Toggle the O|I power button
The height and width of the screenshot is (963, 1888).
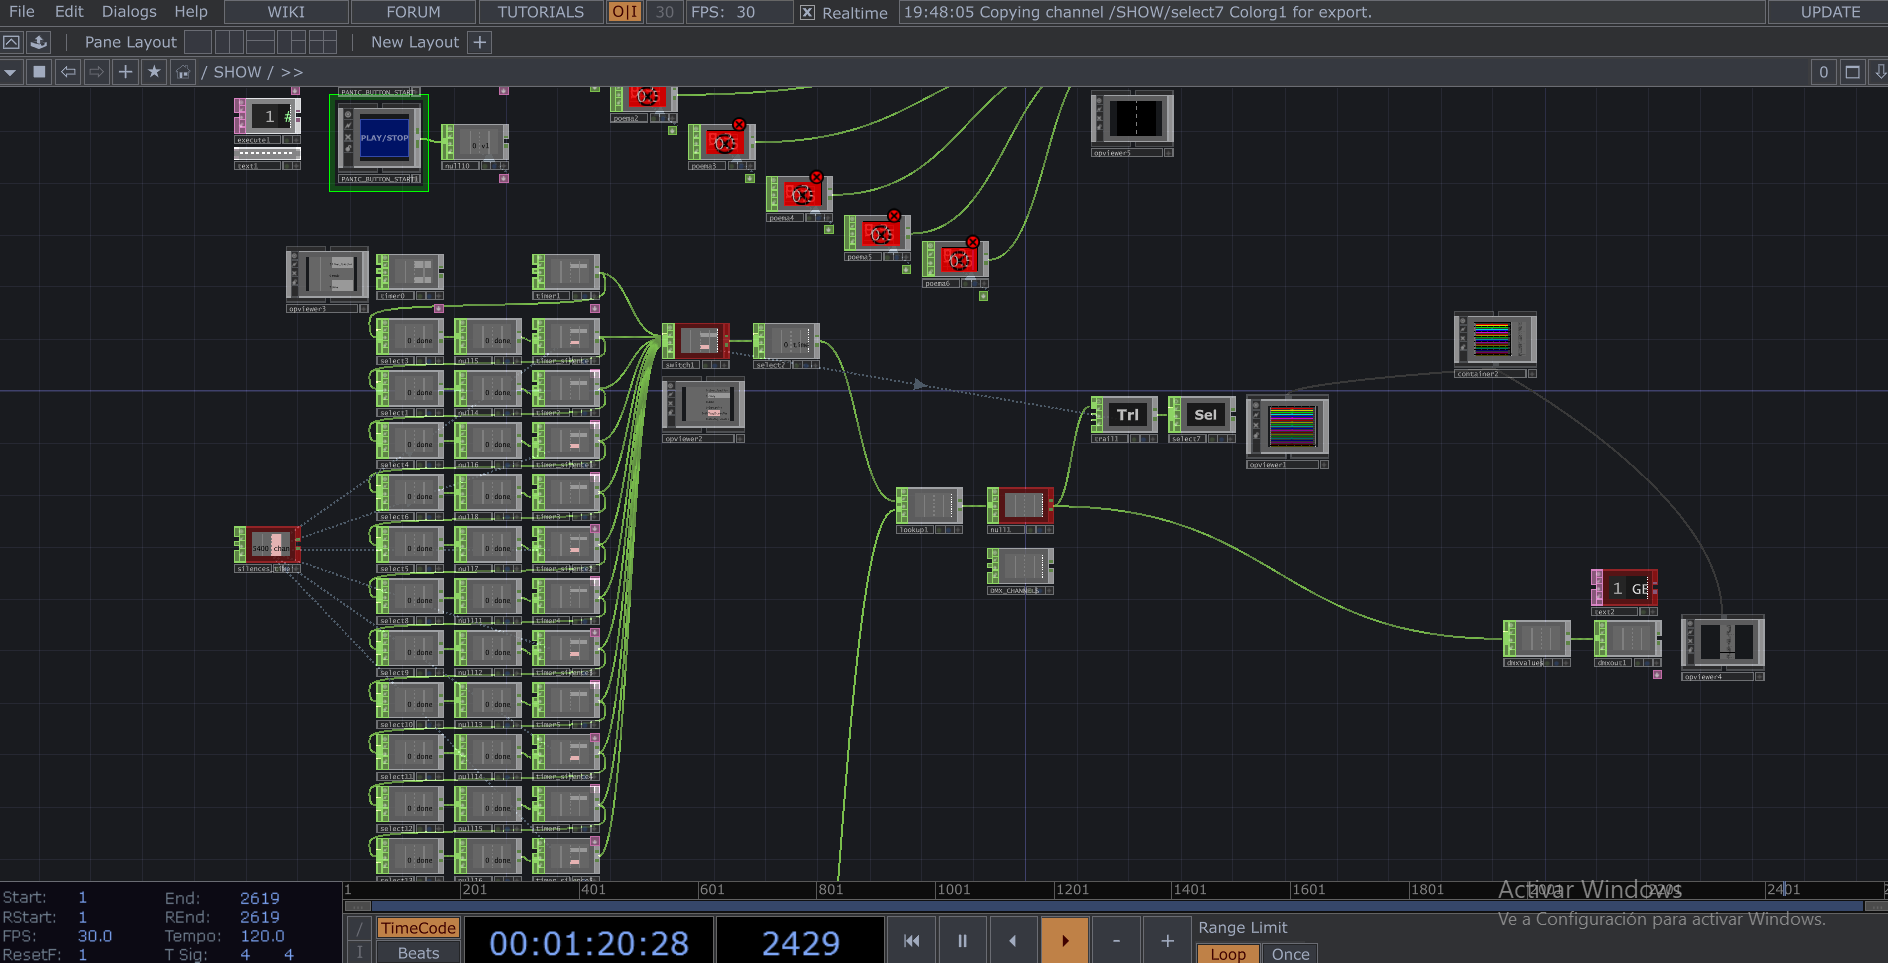tap(625, 12)
